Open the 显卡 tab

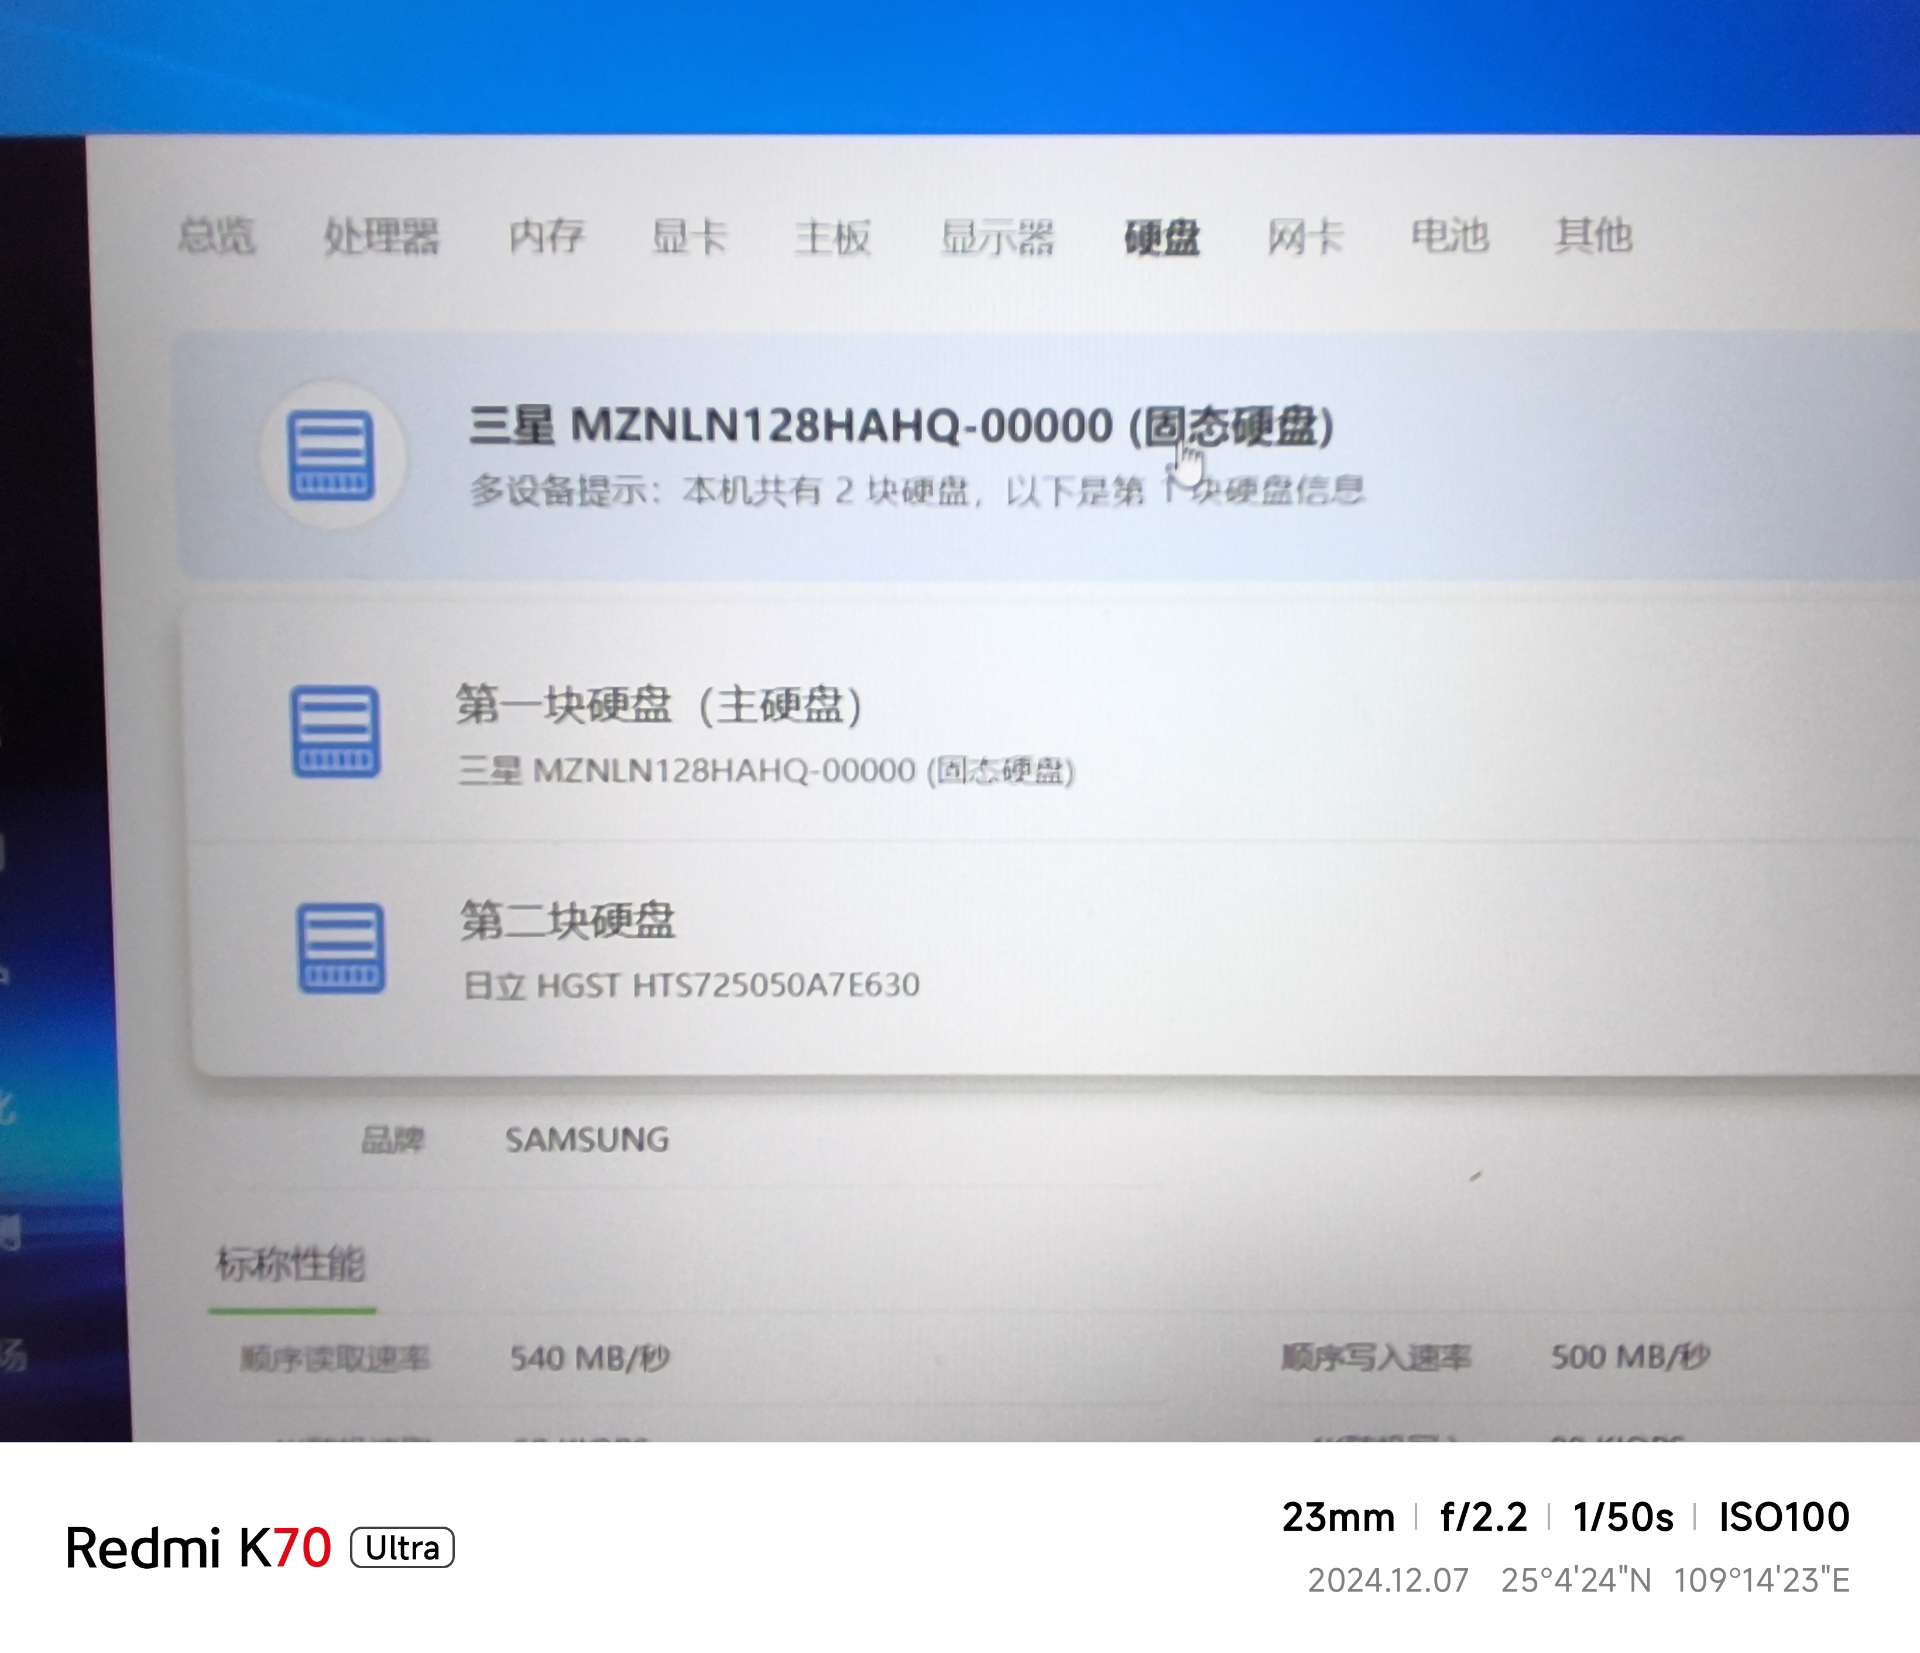click(689, 237)
